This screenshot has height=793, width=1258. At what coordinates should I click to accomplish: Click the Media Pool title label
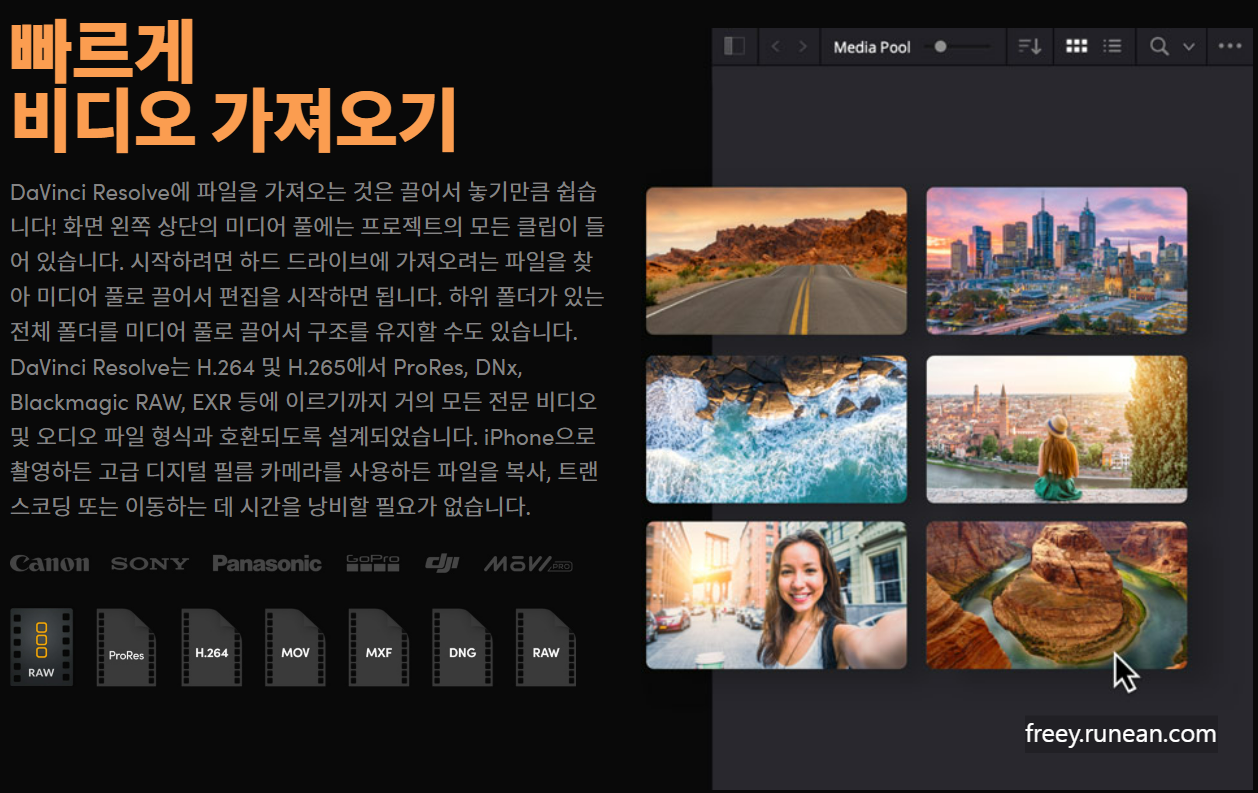tap(871, 46)
